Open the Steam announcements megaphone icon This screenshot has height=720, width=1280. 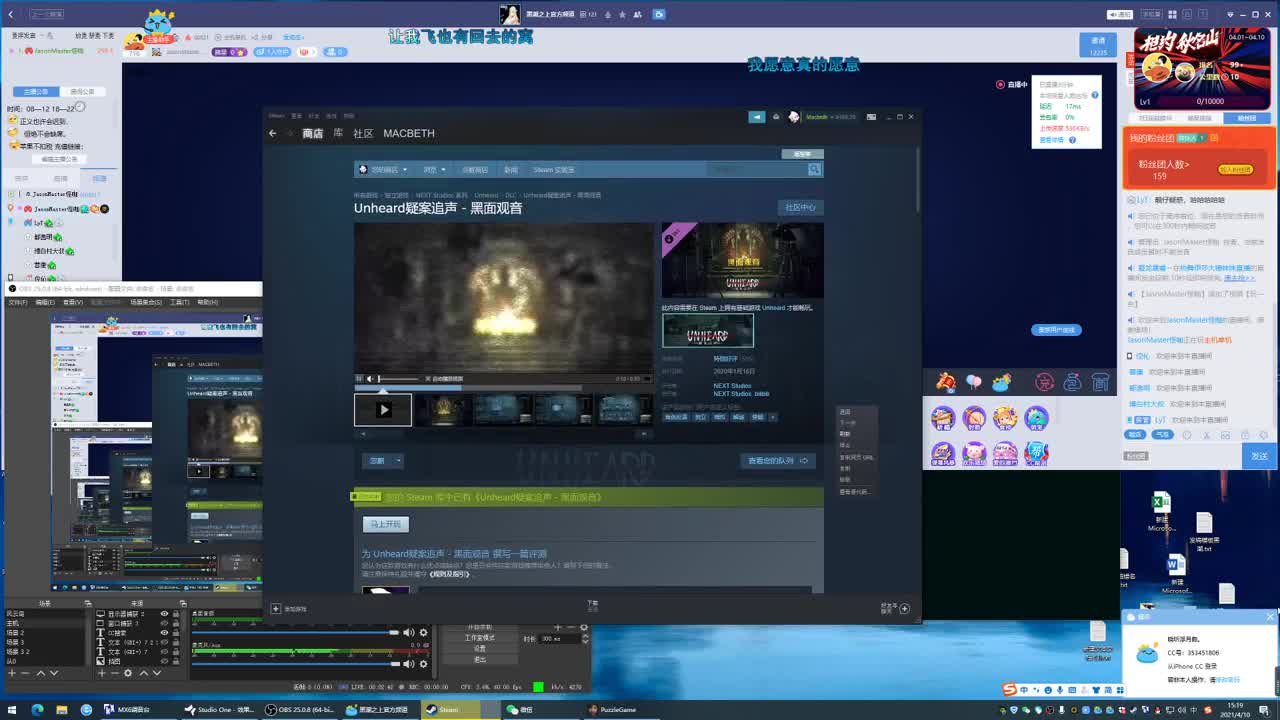757,117
